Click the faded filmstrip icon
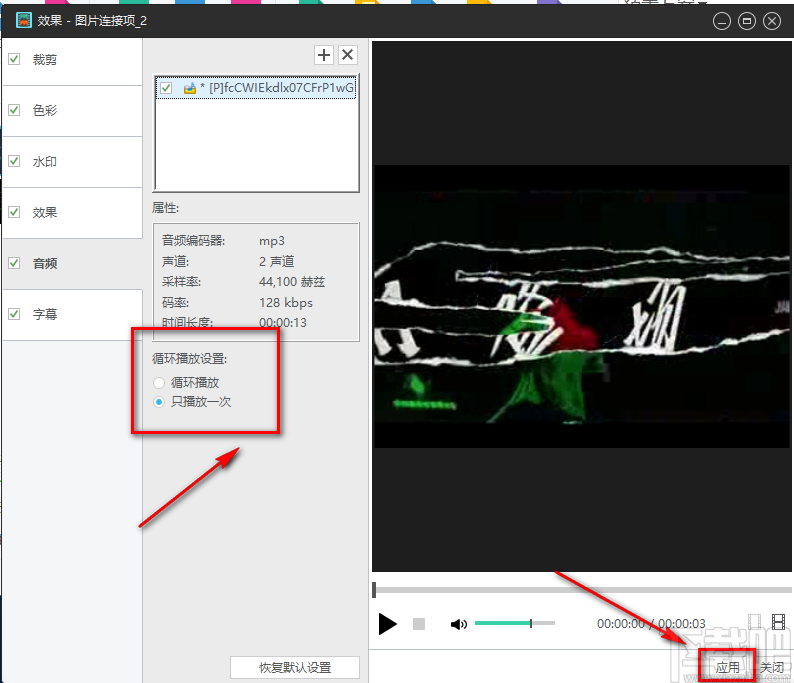Viewport: 794px width, 683px height. coord(755,622)
